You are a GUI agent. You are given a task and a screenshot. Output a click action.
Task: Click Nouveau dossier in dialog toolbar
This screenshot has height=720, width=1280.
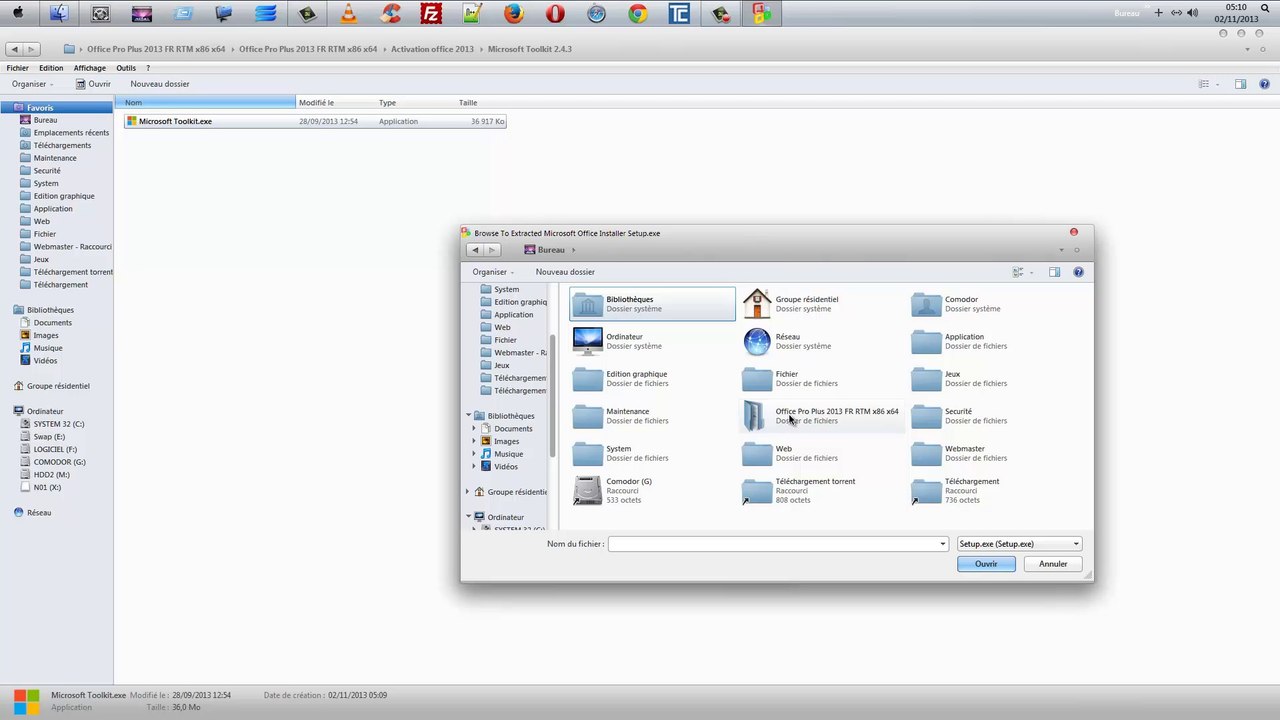point(565,272)
